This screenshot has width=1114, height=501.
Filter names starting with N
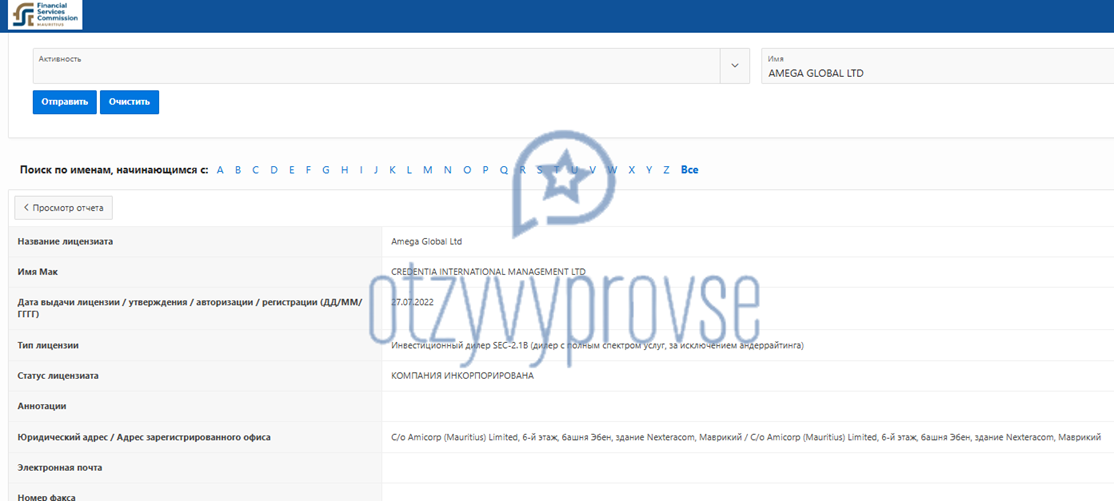(x=448, y=170)
